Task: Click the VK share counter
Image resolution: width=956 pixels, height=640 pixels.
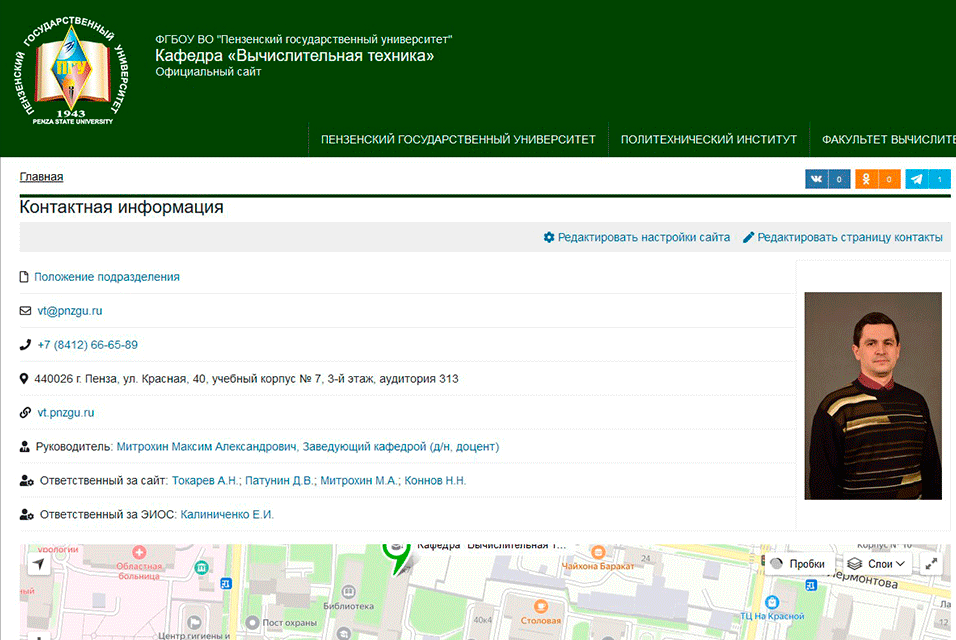Action: (839, 179)
